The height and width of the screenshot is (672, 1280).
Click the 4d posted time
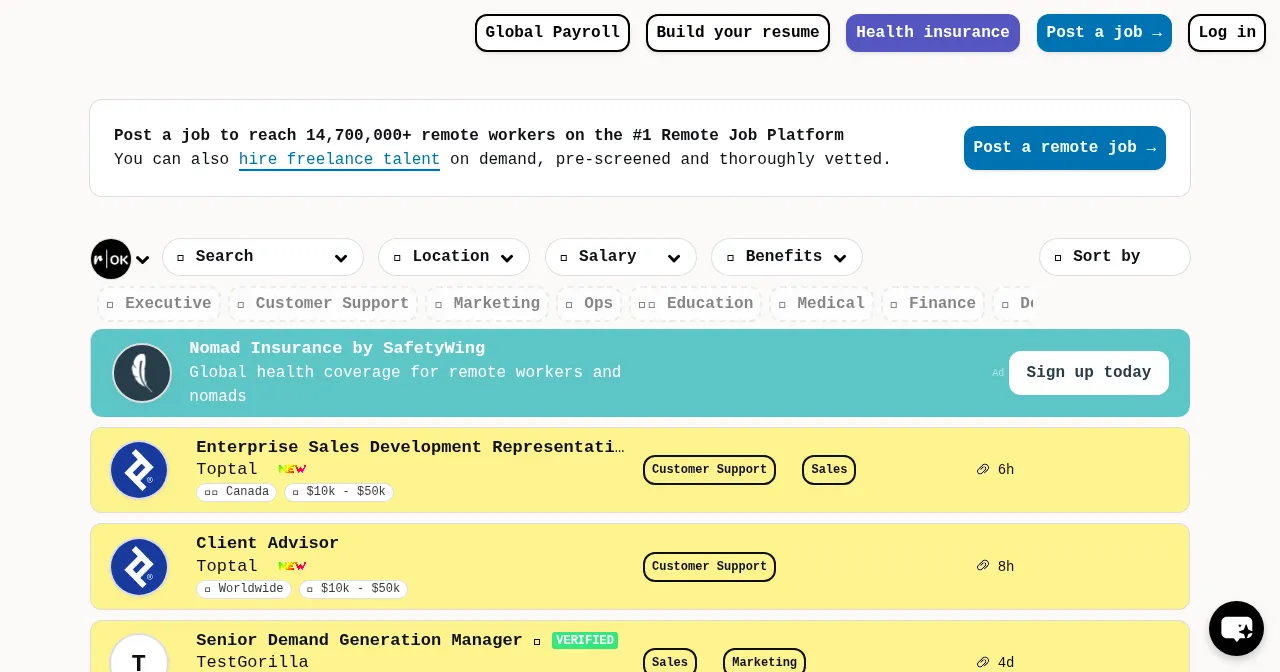tap(1006, 663)
